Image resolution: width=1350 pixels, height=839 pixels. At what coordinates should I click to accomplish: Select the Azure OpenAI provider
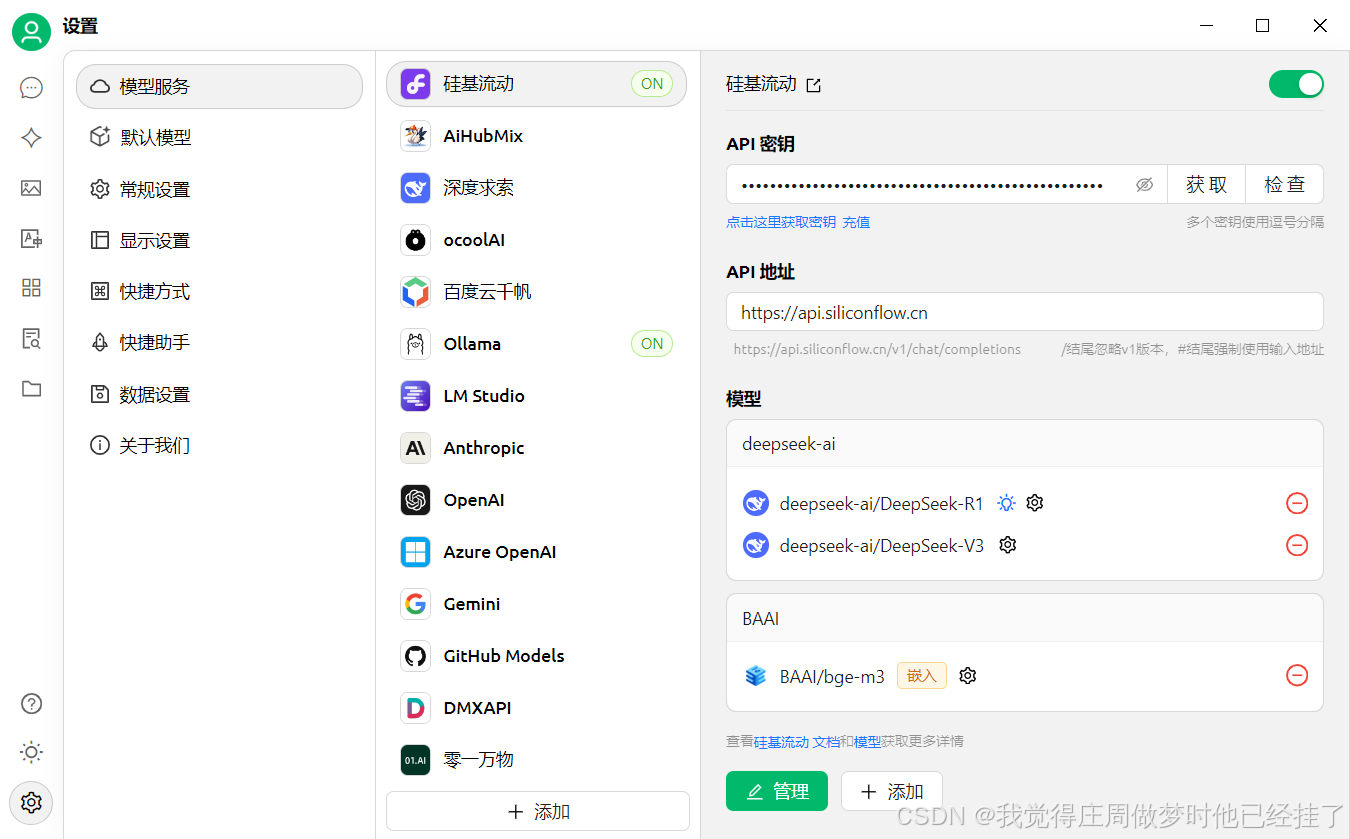click(x=537, y=552)
